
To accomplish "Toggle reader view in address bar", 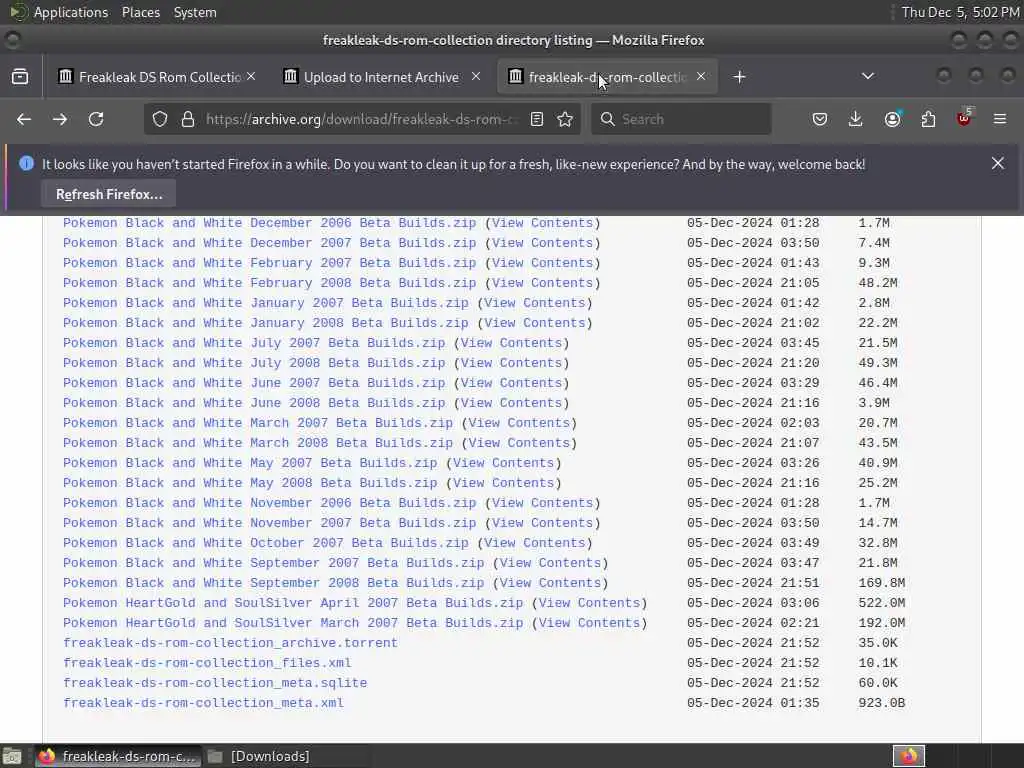I will pos(537,120).
